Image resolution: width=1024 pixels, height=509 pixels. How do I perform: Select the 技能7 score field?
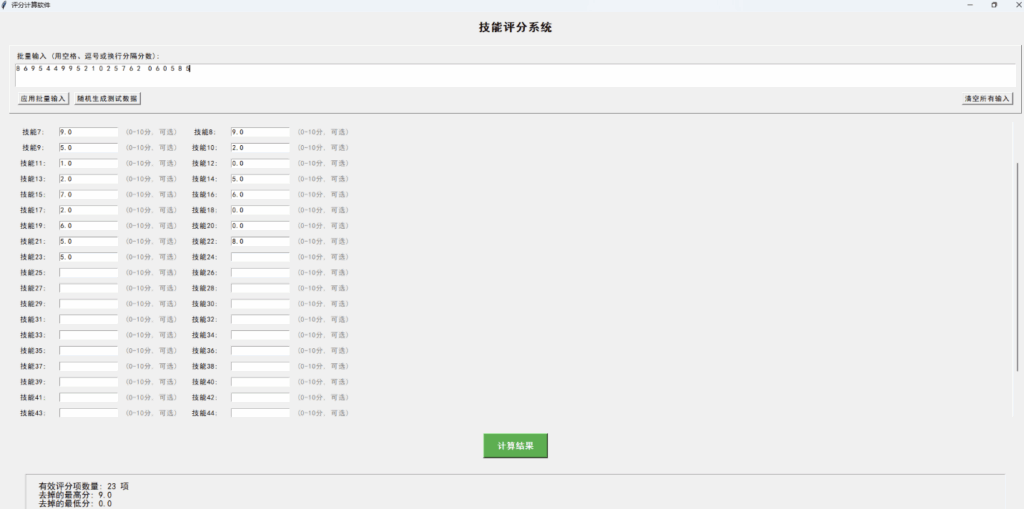click(88, 132)
